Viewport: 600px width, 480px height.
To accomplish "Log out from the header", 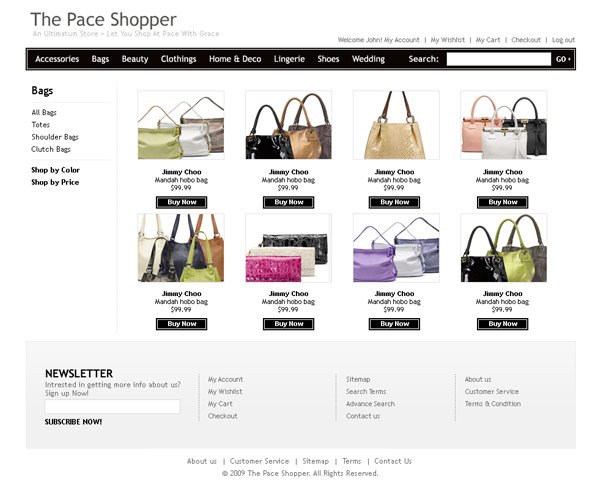I will [563, 40].
